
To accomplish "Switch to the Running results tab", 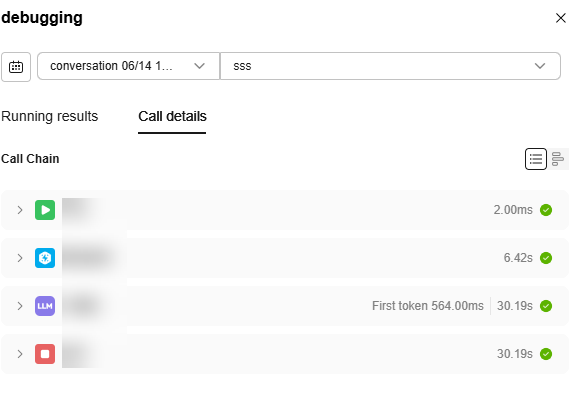I will coord(50,117).
